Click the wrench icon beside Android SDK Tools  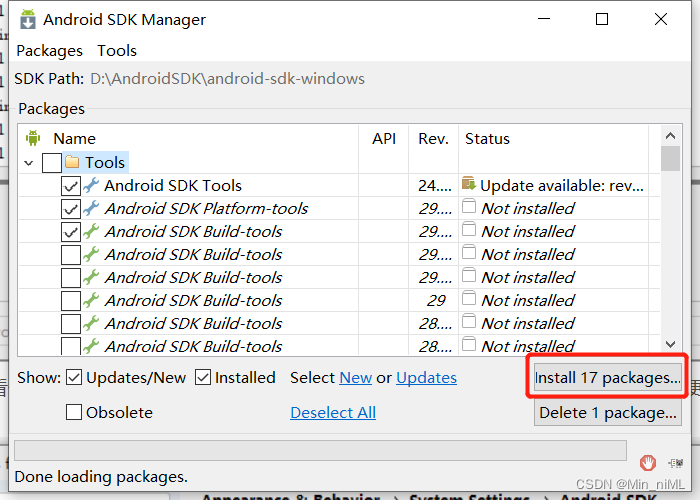[x=91, y=185]
